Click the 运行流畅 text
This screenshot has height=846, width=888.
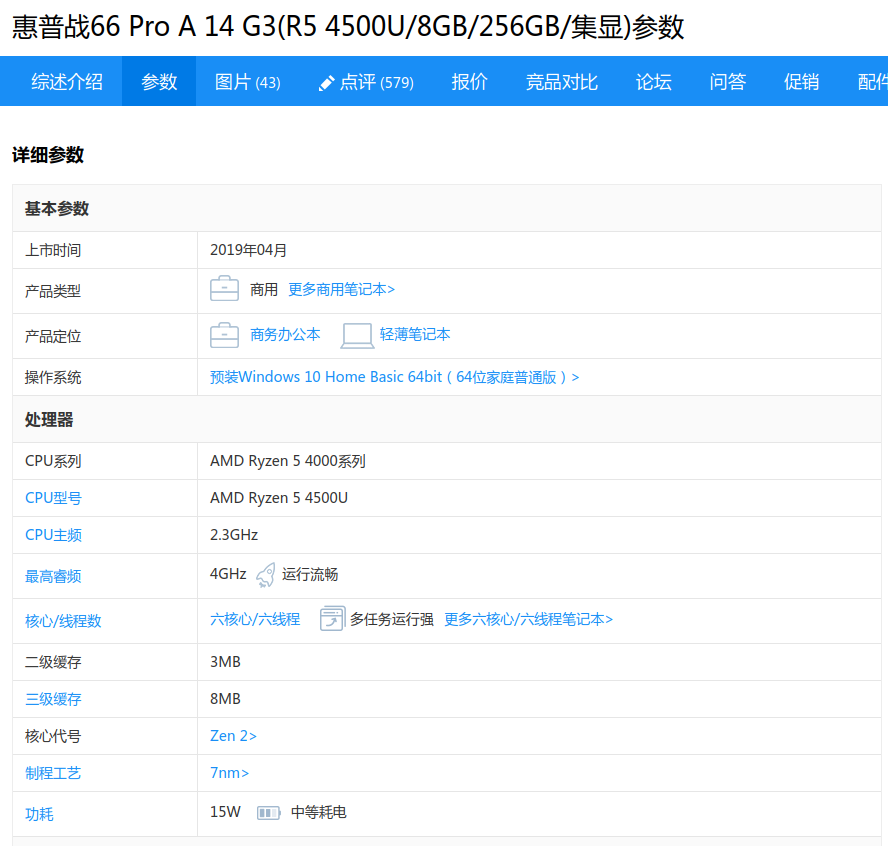click(x=310, y=574)
